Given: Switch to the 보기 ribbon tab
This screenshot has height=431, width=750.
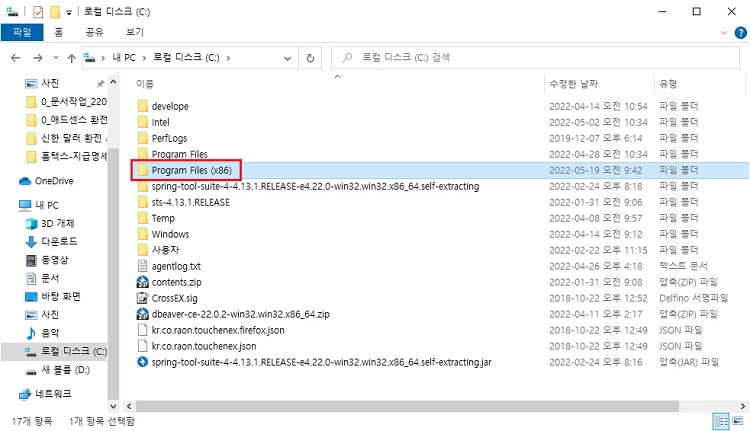Looking at the screenshot, I should [x=134, y=32].
